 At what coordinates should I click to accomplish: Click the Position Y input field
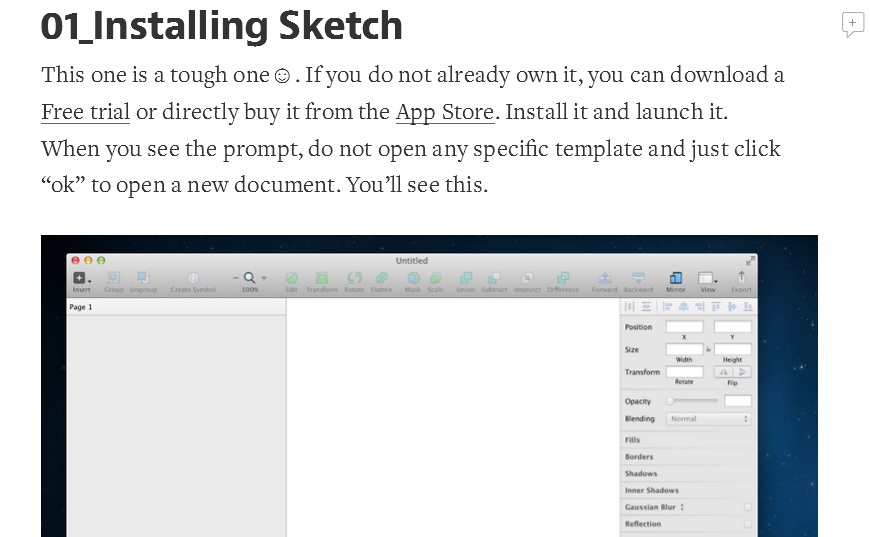pos(732,327)
